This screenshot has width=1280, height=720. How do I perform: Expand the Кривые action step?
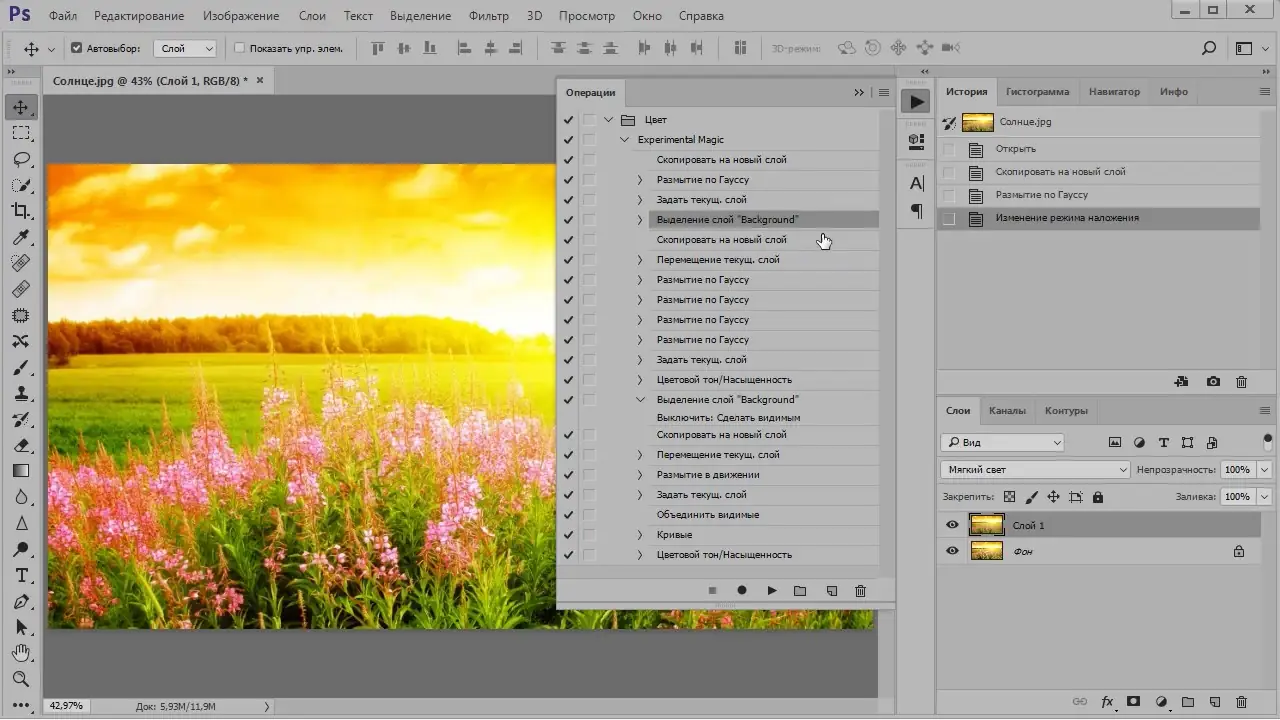pos(640,535)
